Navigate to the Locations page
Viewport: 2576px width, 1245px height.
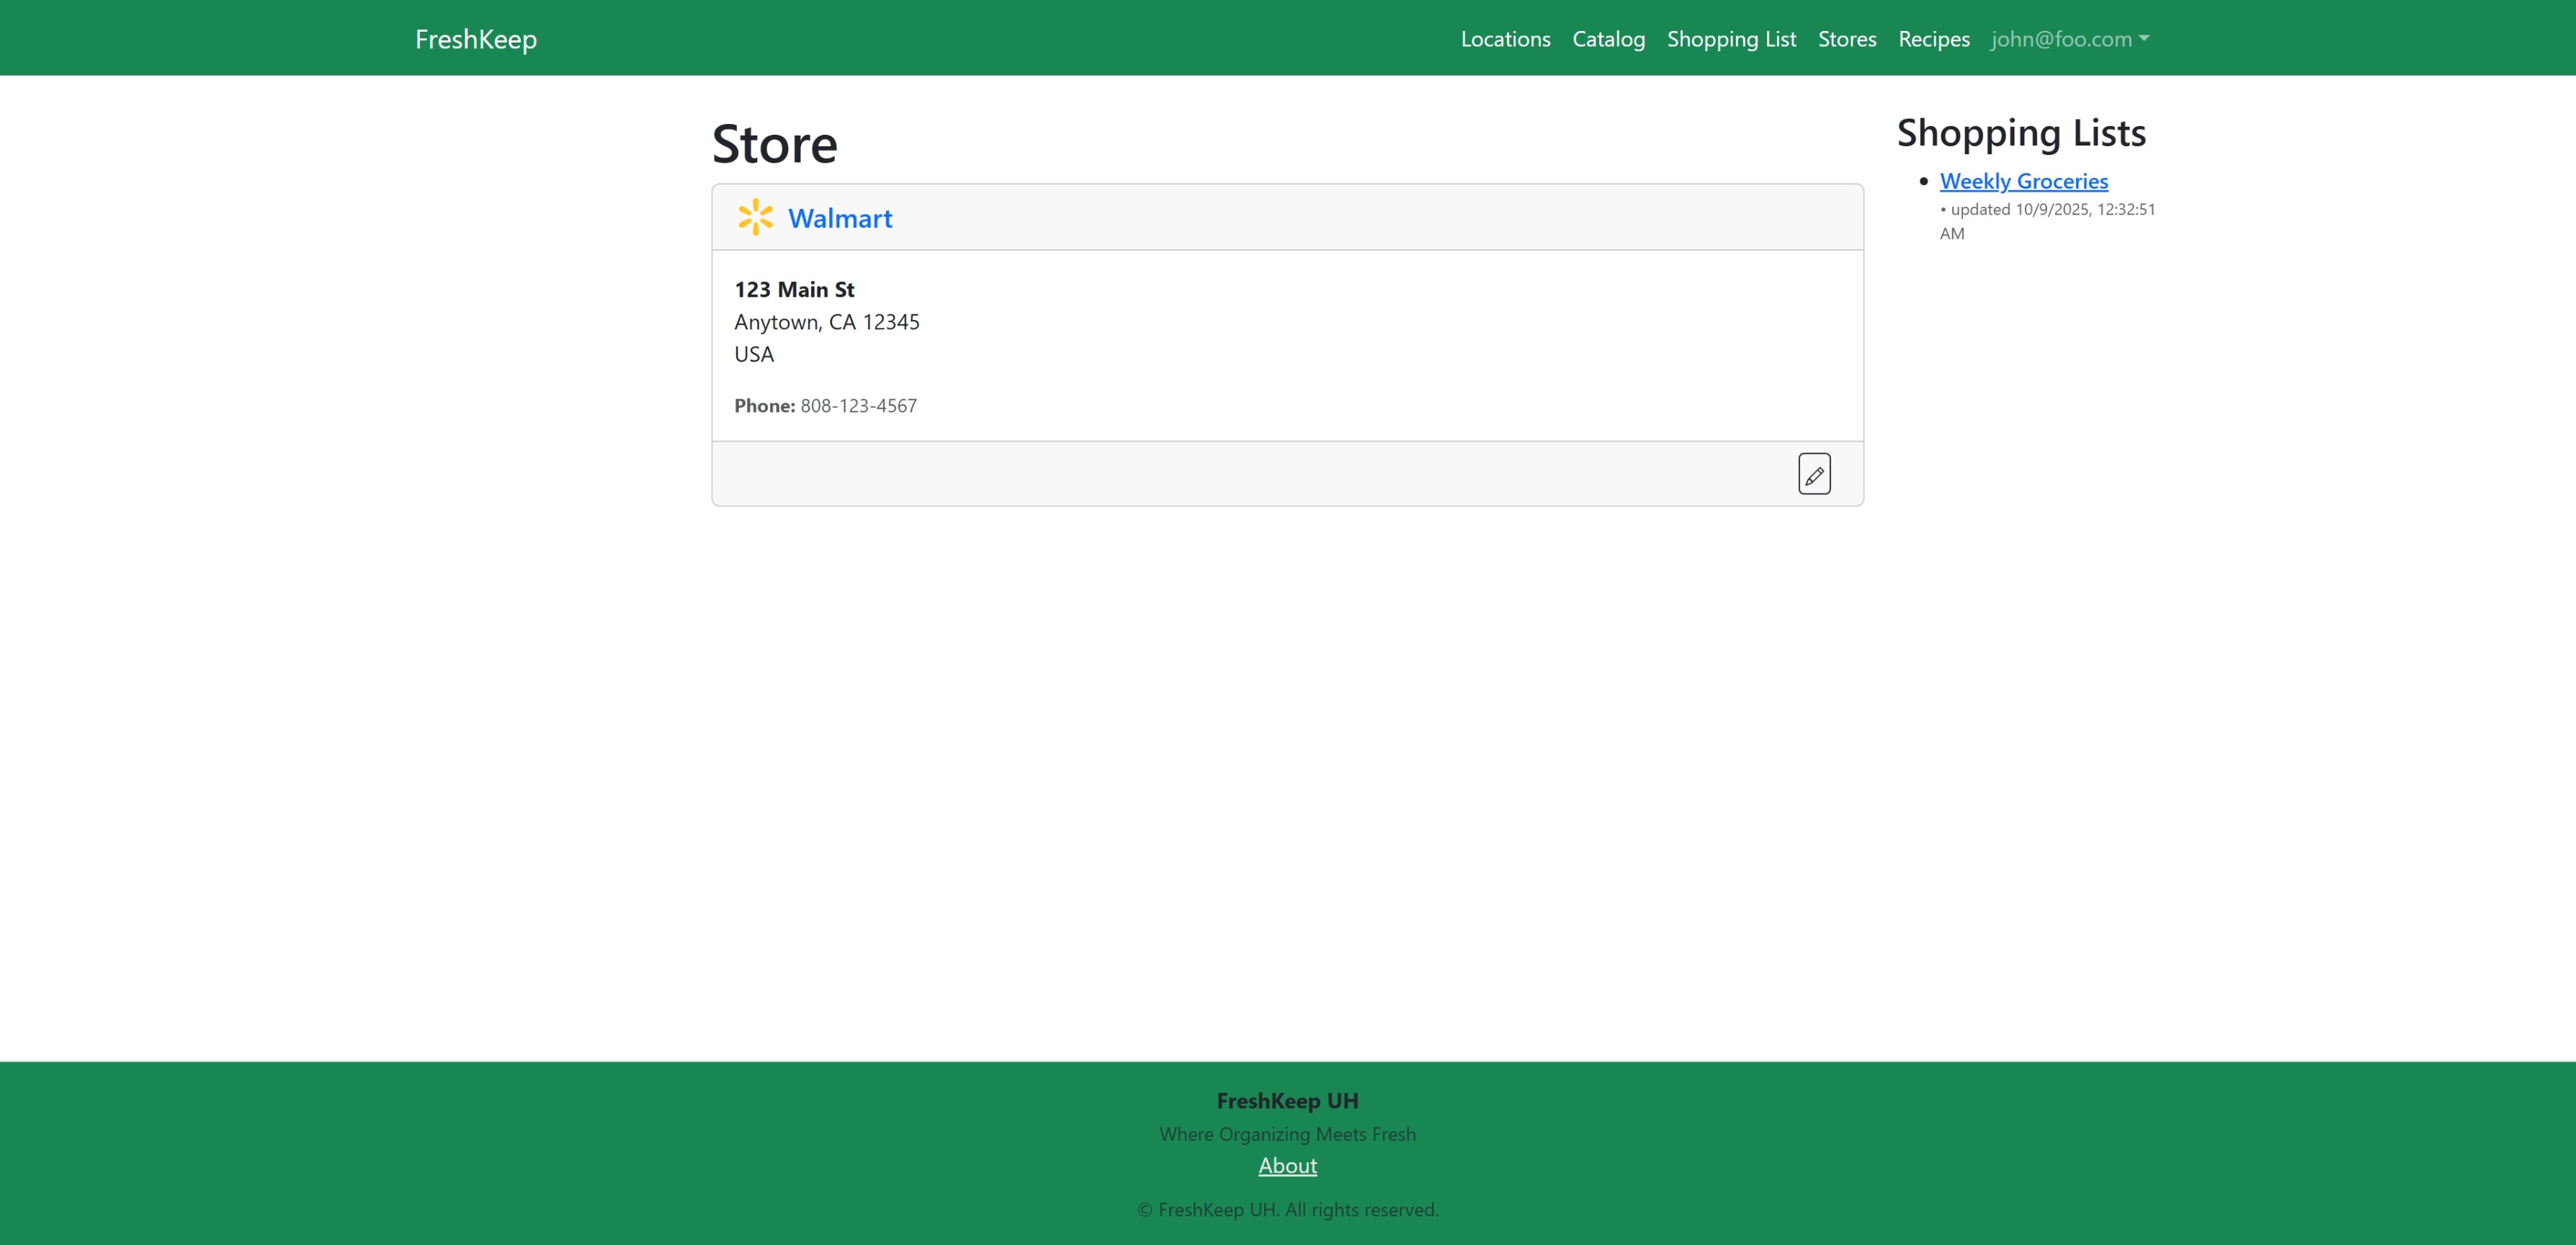click(x=1504, y=39)
